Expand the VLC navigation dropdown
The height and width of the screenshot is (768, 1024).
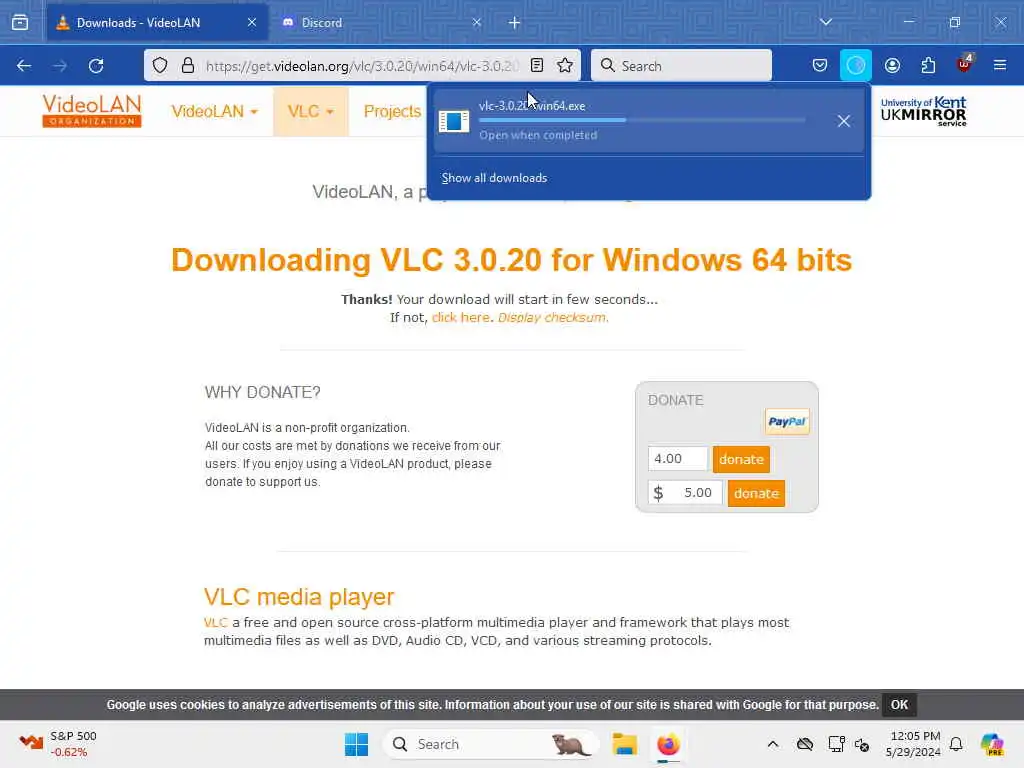pyautogui.click(x=311, y=111)
